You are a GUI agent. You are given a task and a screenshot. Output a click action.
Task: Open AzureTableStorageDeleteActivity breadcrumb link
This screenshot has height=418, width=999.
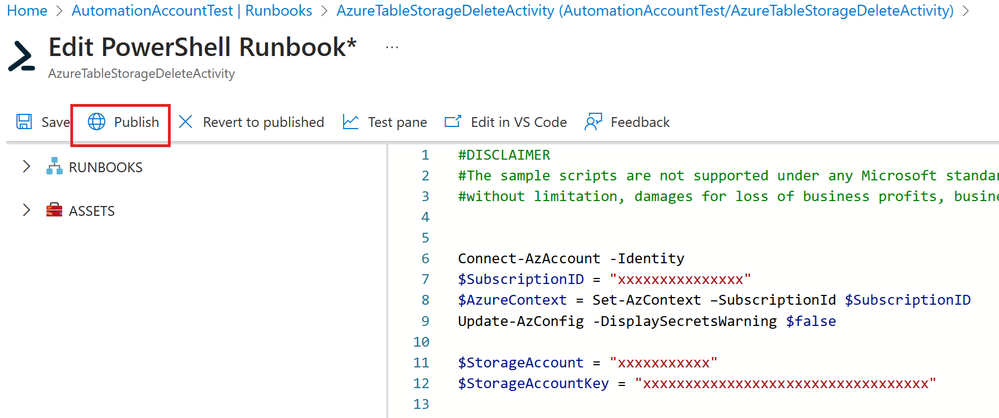coord(645,10)
